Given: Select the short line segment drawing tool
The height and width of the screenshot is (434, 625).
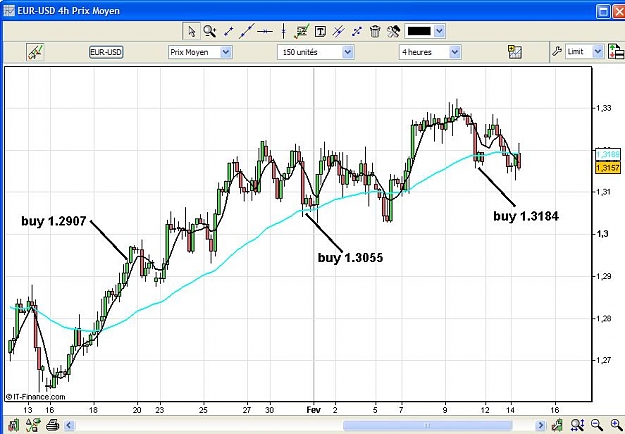Looking at the screenshot, I should pyautogui.click(x=228, y=31).
